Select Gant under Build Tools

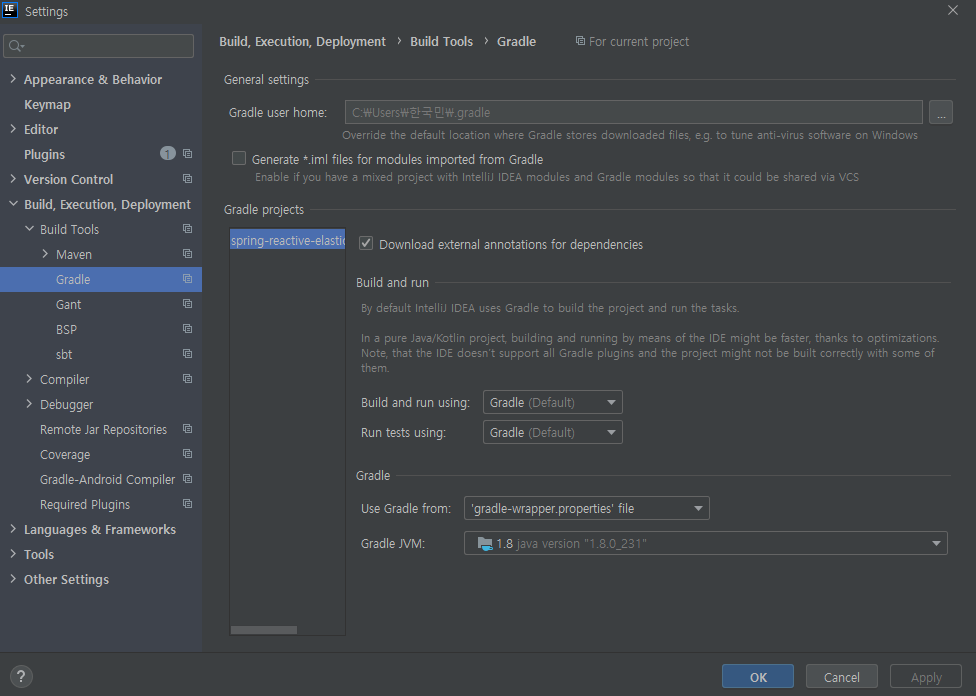coord(68,304)
